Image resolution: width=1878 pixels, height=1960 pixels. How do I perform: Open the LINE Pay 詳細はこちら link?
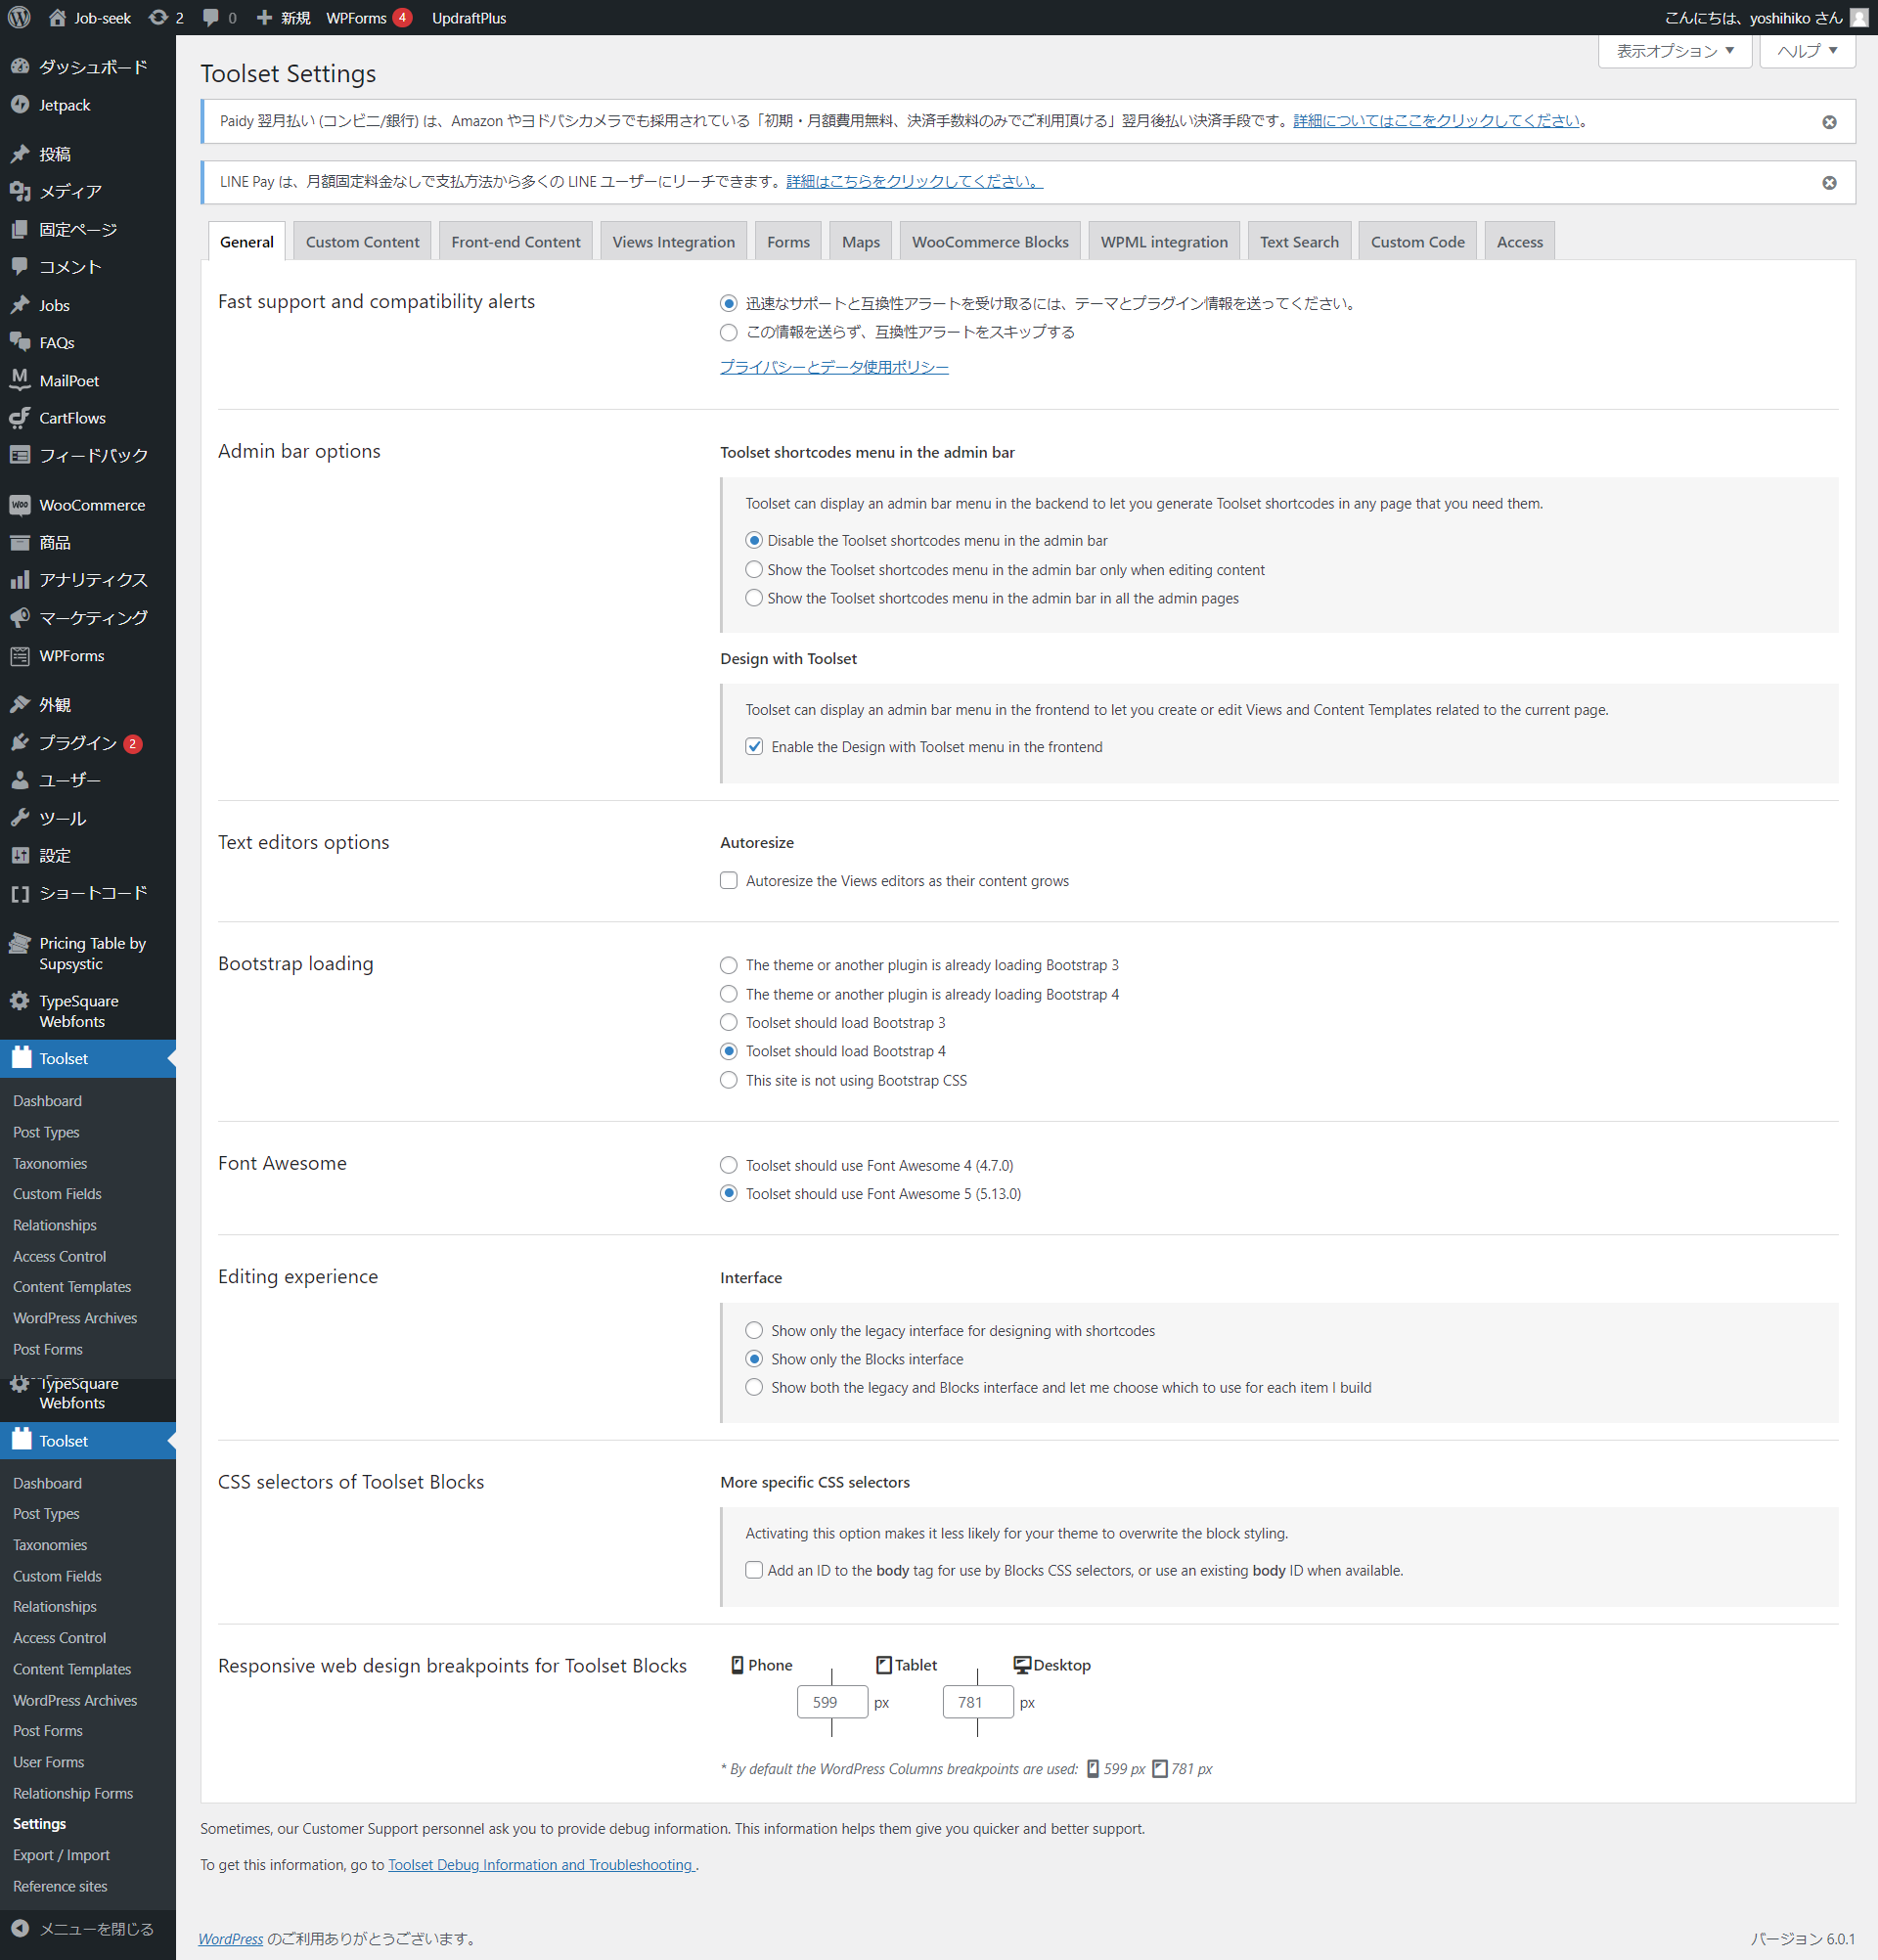pos(915,181)
